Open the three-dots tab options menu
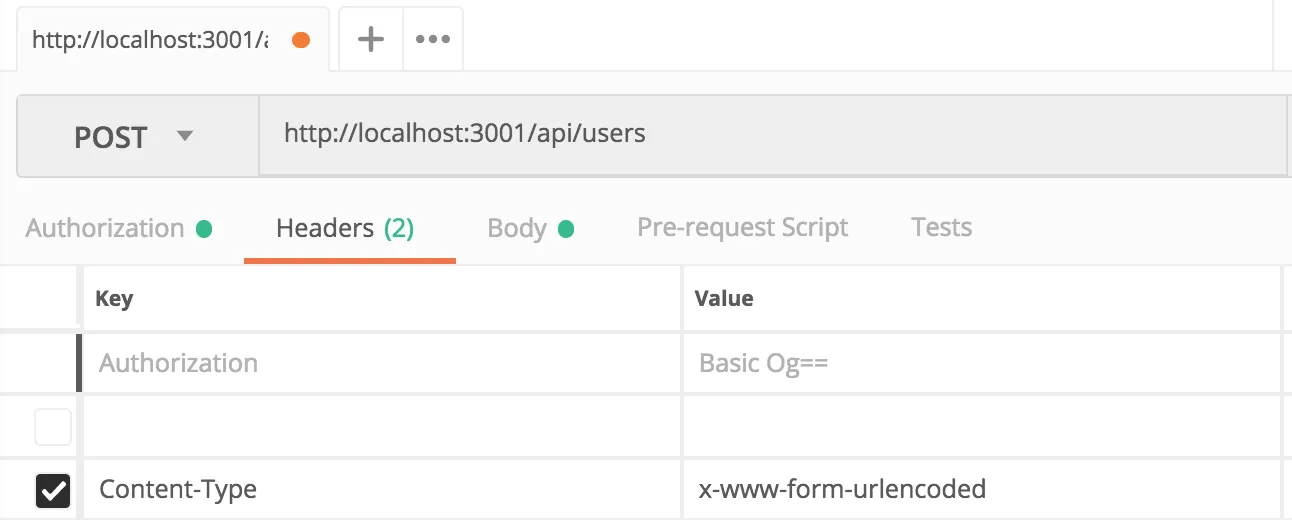This screenshot has height=520, width=1292. pos(432,40)
